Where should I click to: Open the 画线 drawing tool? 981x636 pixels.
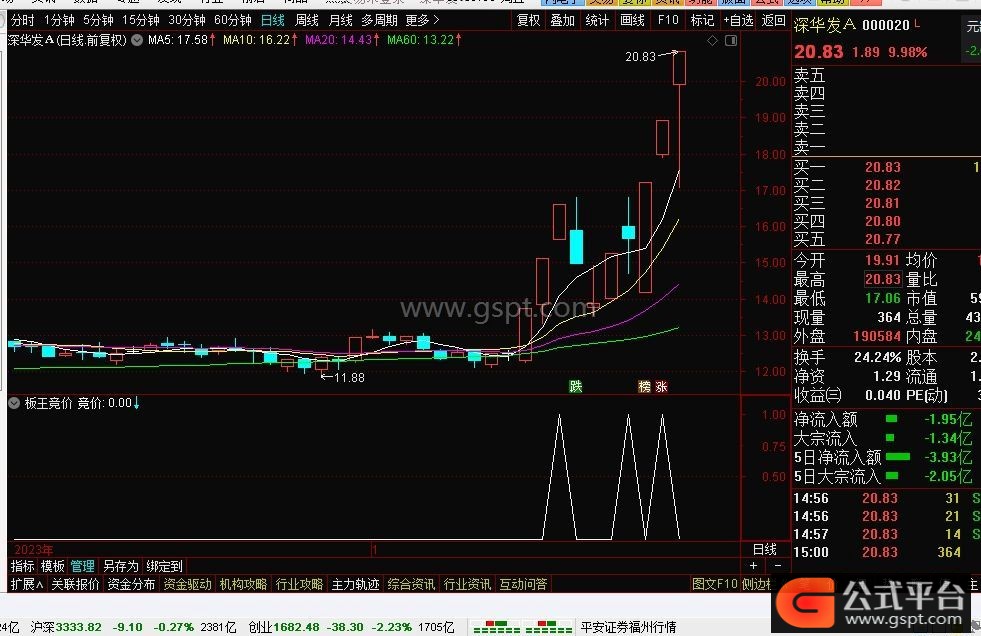pos(633,21)
